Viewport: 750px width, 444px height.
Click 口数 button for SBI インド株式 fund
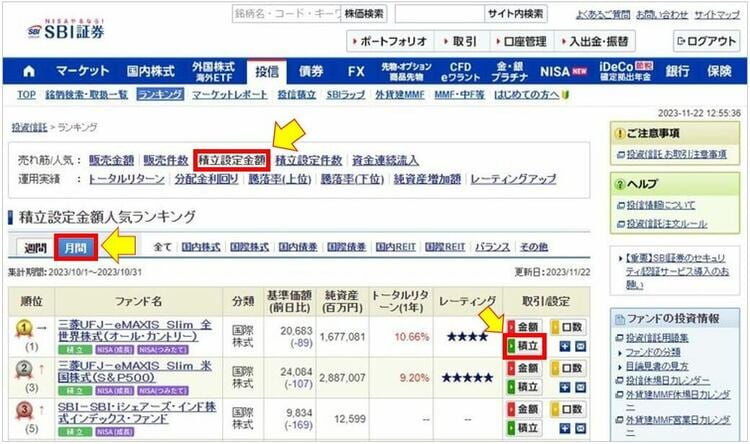point(568,410)
